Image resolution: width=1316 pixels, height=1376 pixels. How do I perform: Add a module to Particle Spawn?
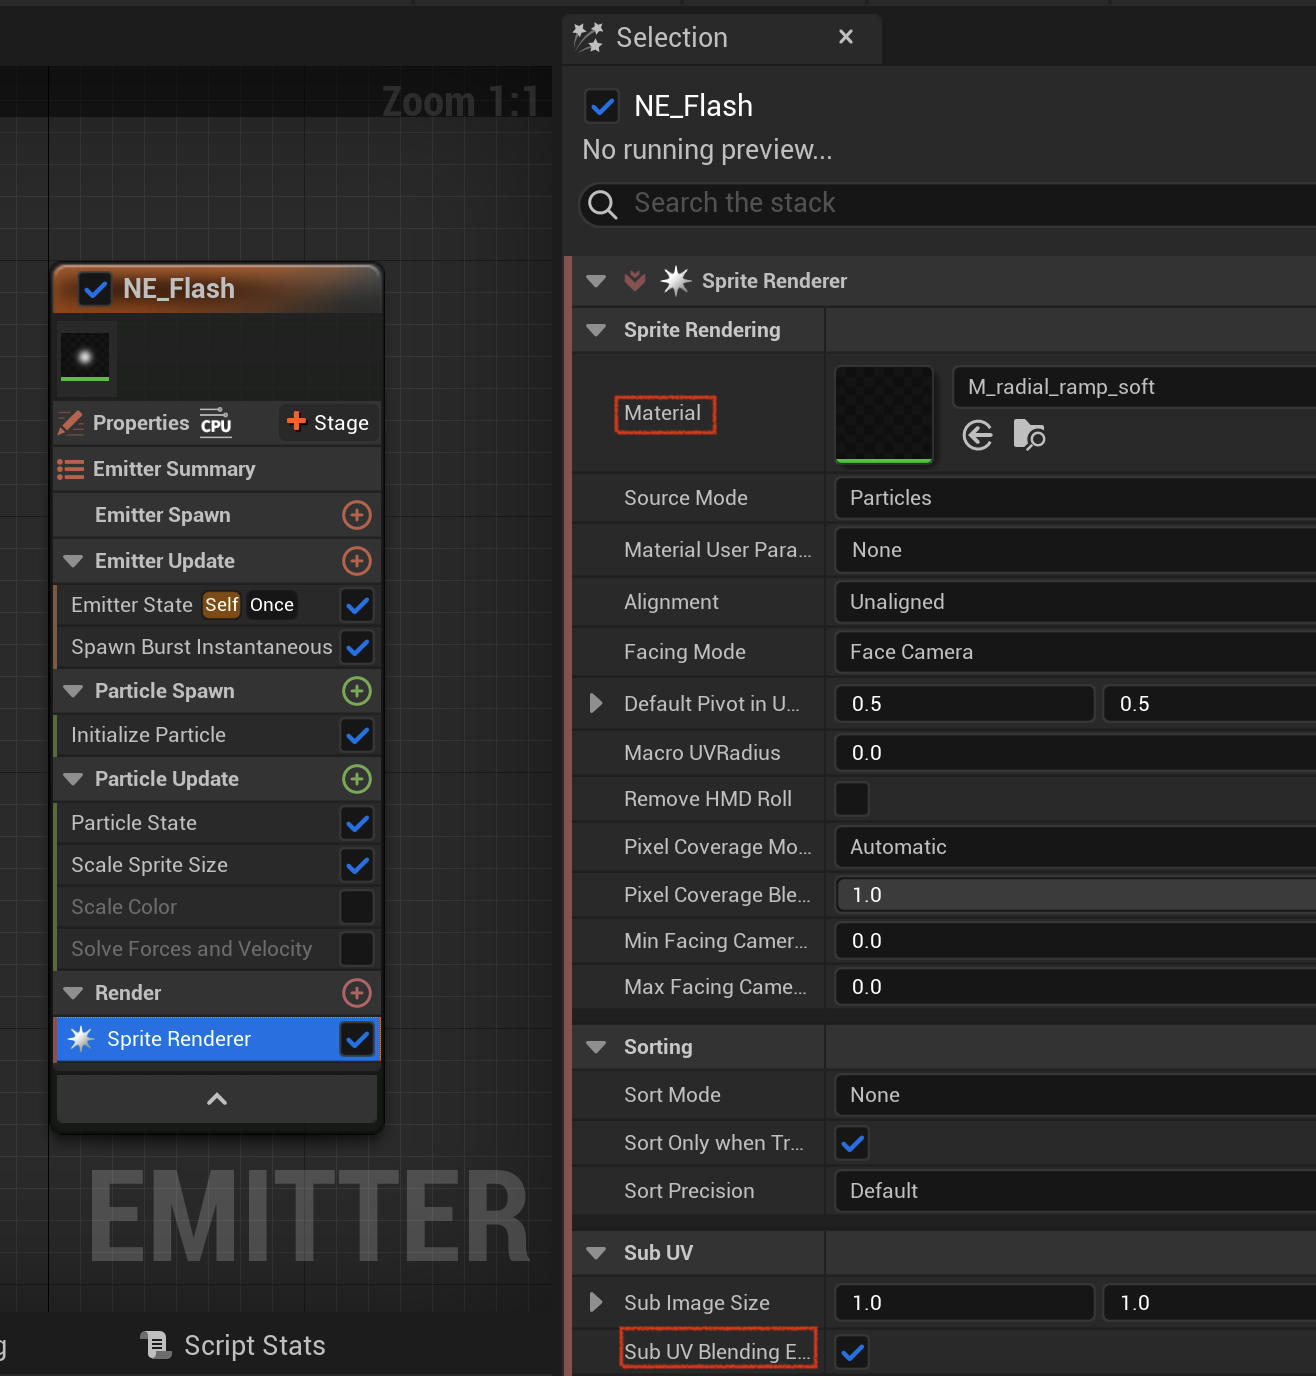click(357, 691)
